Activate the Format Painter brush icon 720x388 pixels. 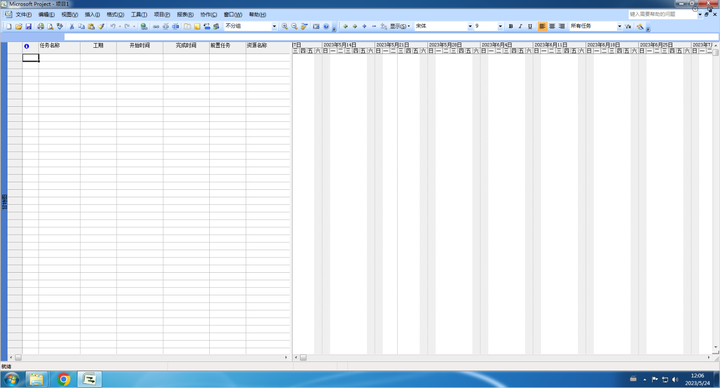[x=101, y=27]
